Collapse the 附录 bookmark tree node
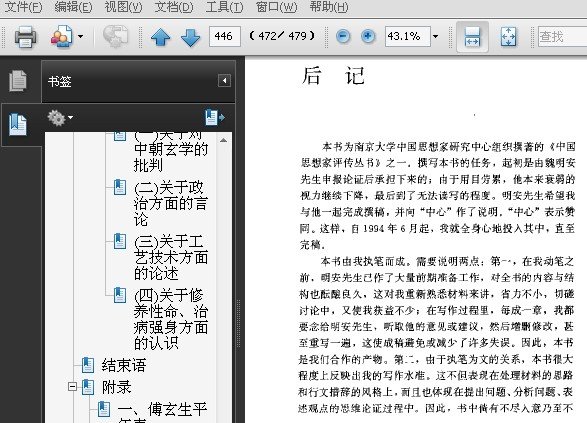 coord(73,386)
